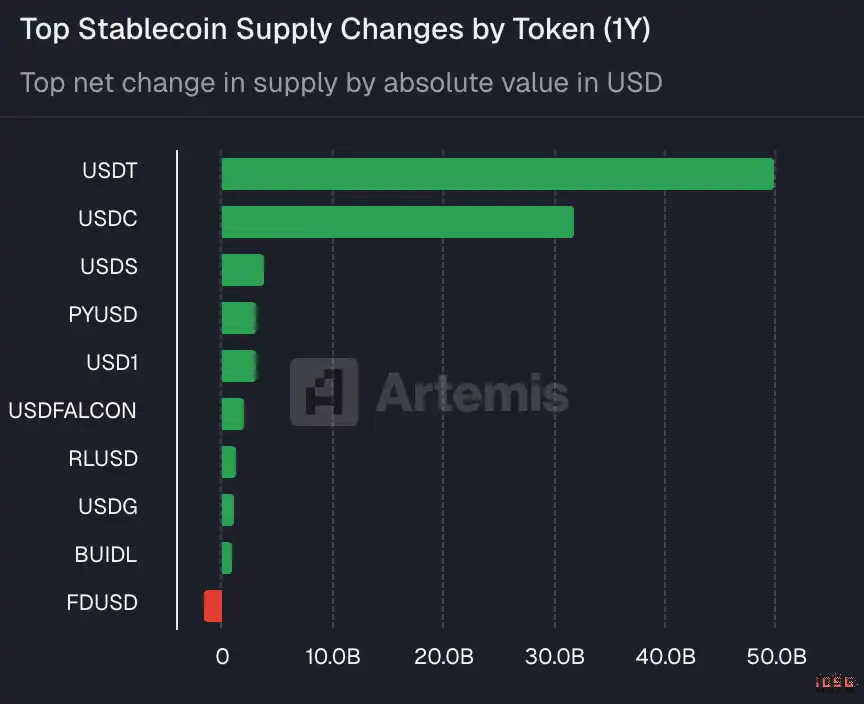Click the green USDC bar
864x704 pixels.
point(397,222)
